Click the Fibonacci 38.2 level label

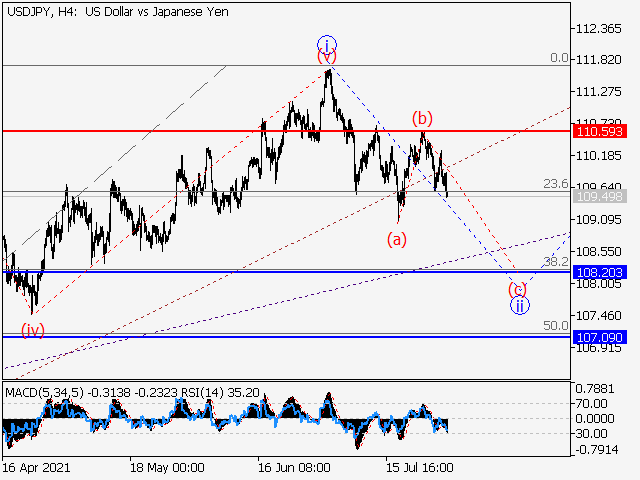click(x=556, y=262)
